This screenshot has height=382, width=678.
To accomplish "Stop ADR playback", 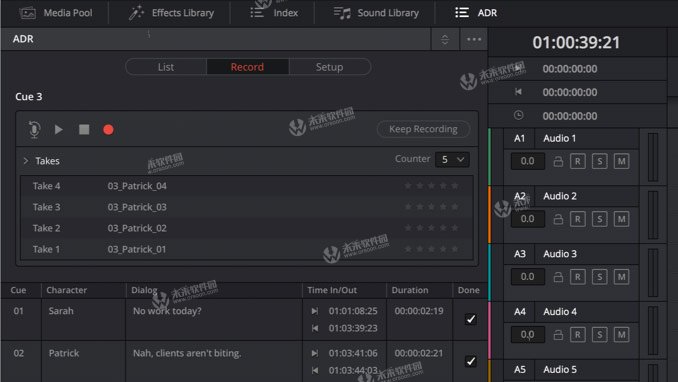I will click(x=84, y=129).
